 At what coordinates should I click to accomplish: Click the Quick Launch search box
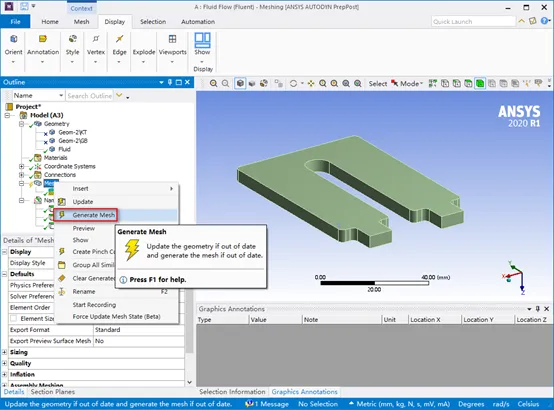(x=473, y=22)
